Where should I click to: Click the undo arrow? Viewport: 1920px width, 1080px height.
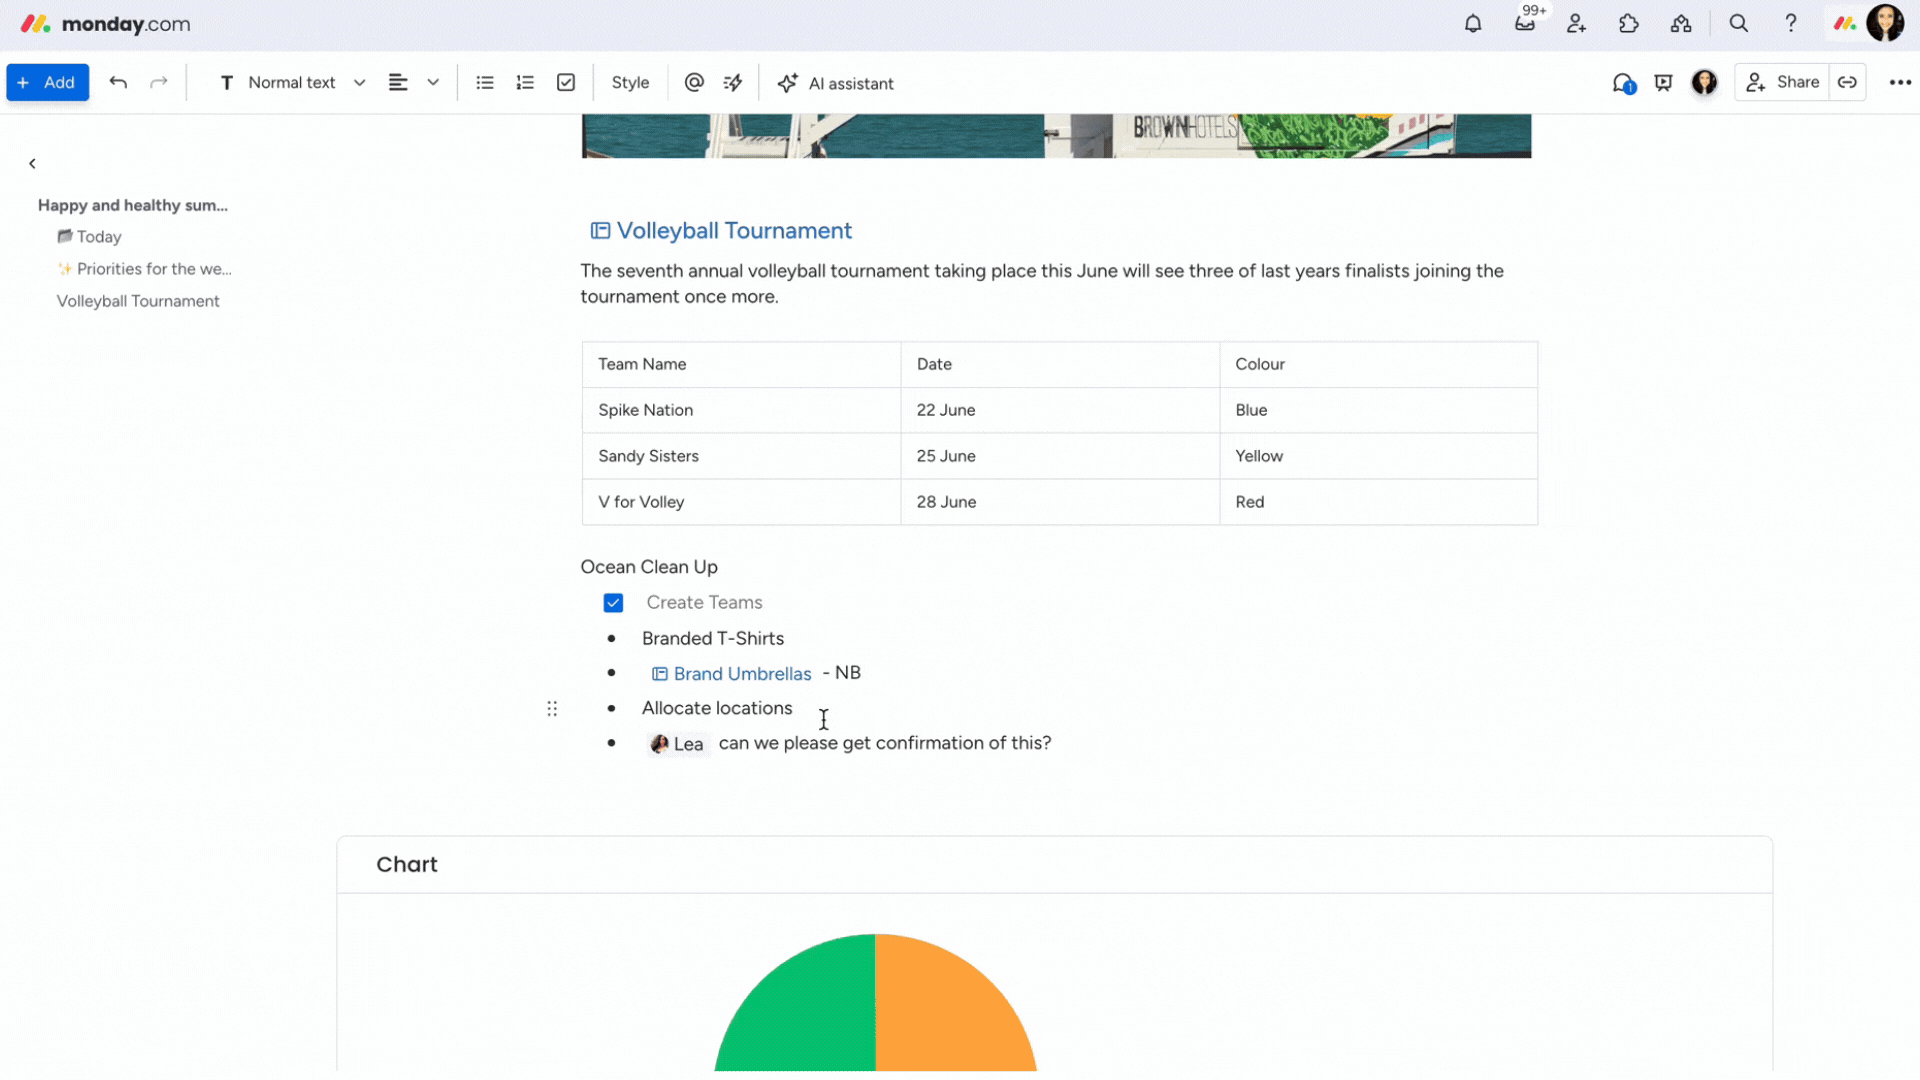118,83
